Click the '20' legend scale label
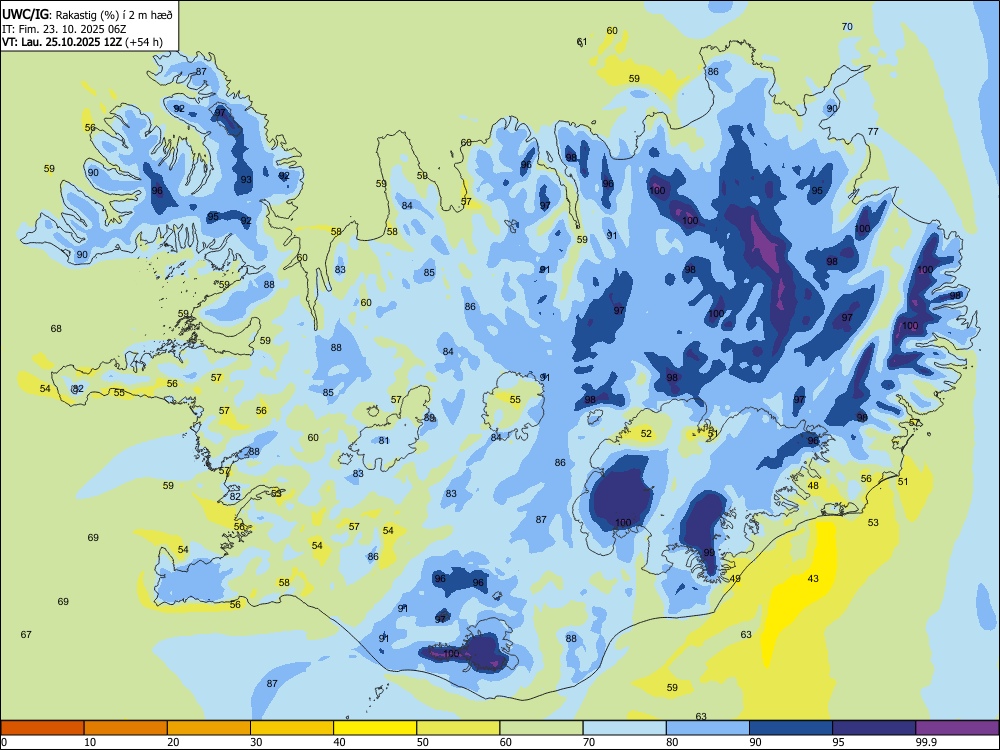The height and width of the screenshot is (750, 1000). (173, 742)
